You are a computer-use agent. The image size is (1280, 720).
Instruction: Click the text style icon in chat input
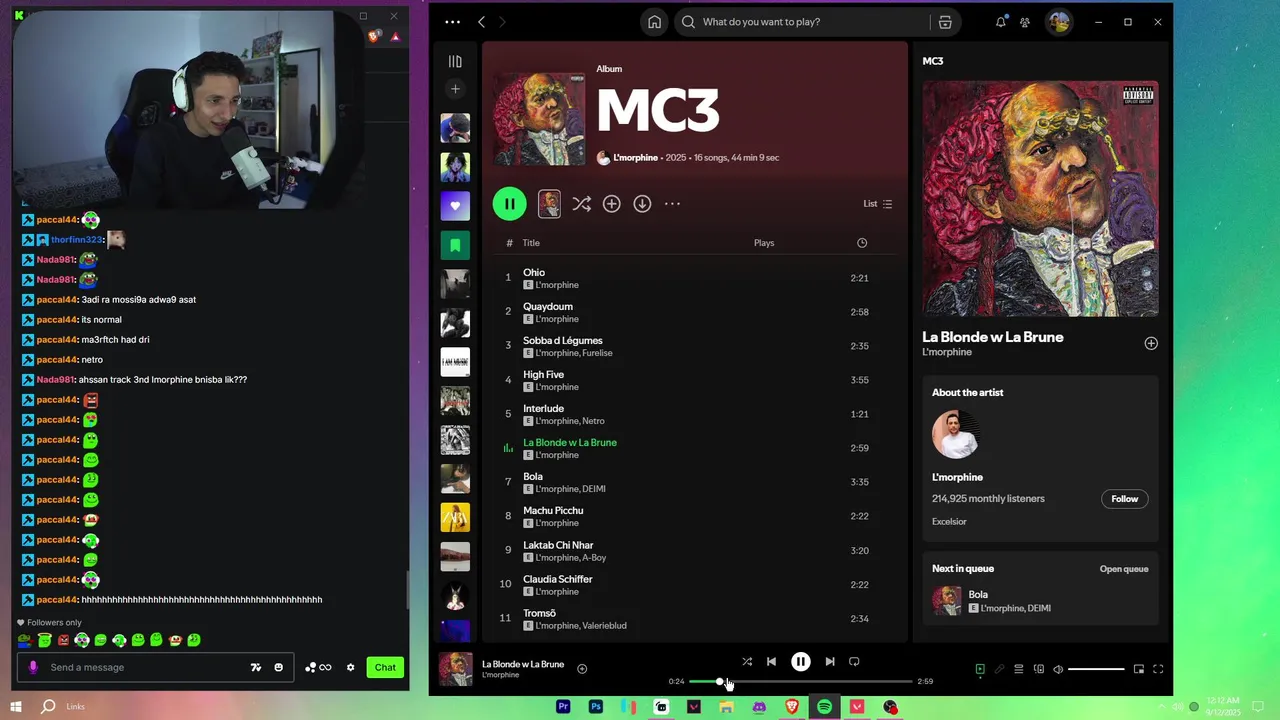pos(256,667)
